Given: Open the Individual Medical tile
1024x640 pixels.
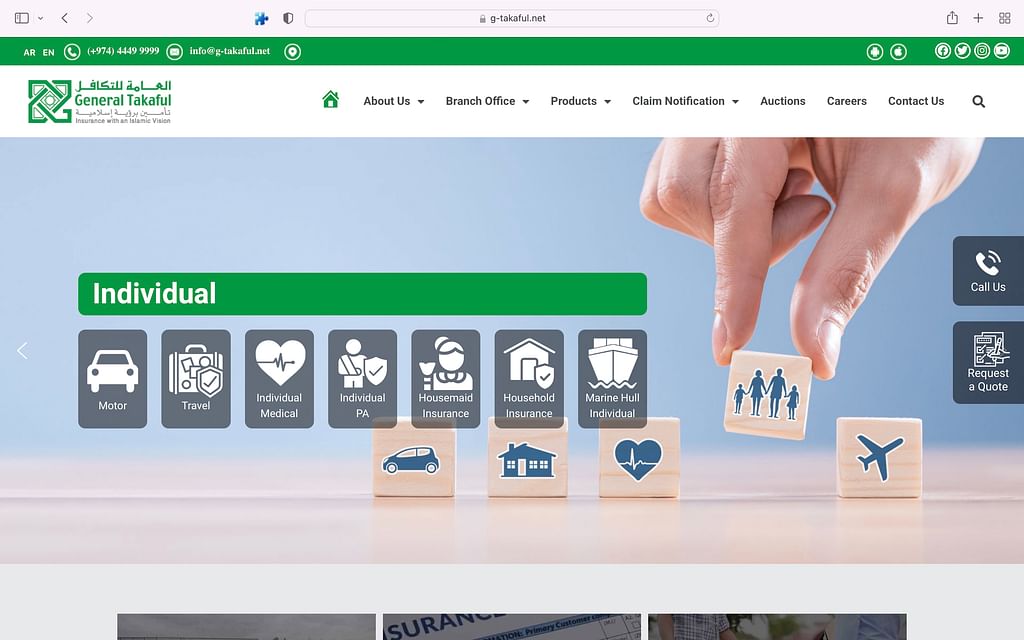Looking at the screenshot, I should (x=279, y=379).
